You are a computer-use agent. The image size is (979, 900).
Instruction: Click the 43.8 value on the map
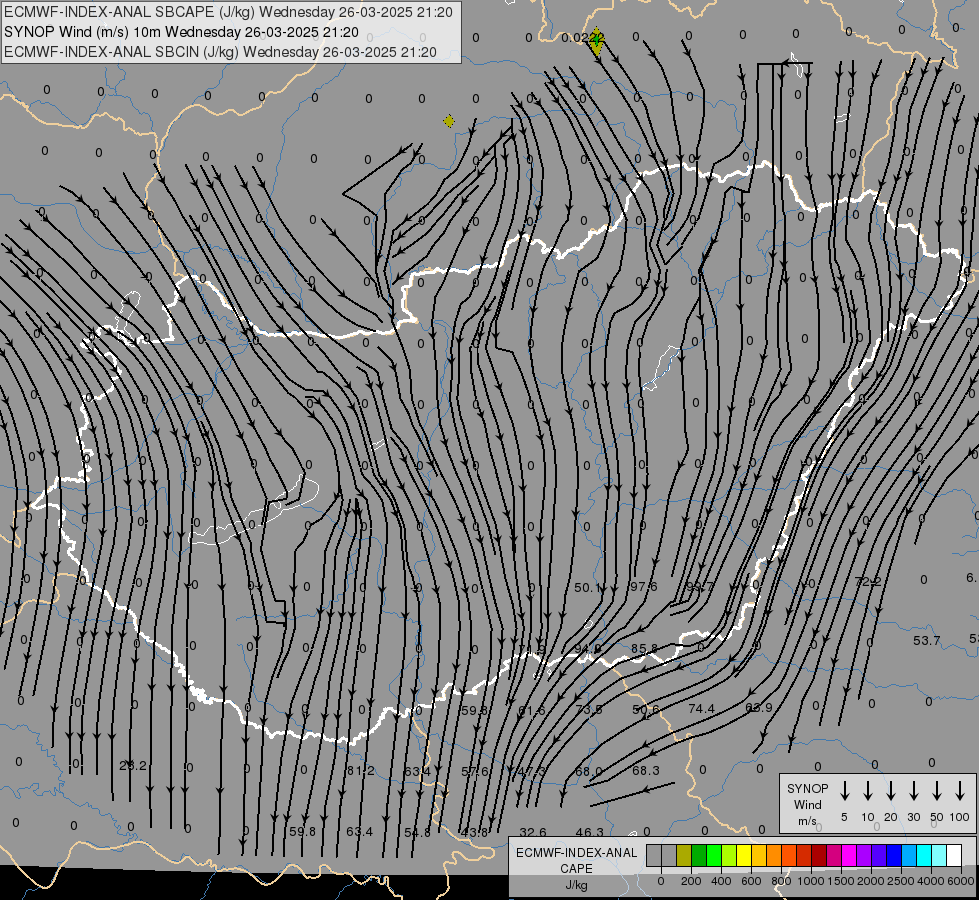tap(474, 833)
